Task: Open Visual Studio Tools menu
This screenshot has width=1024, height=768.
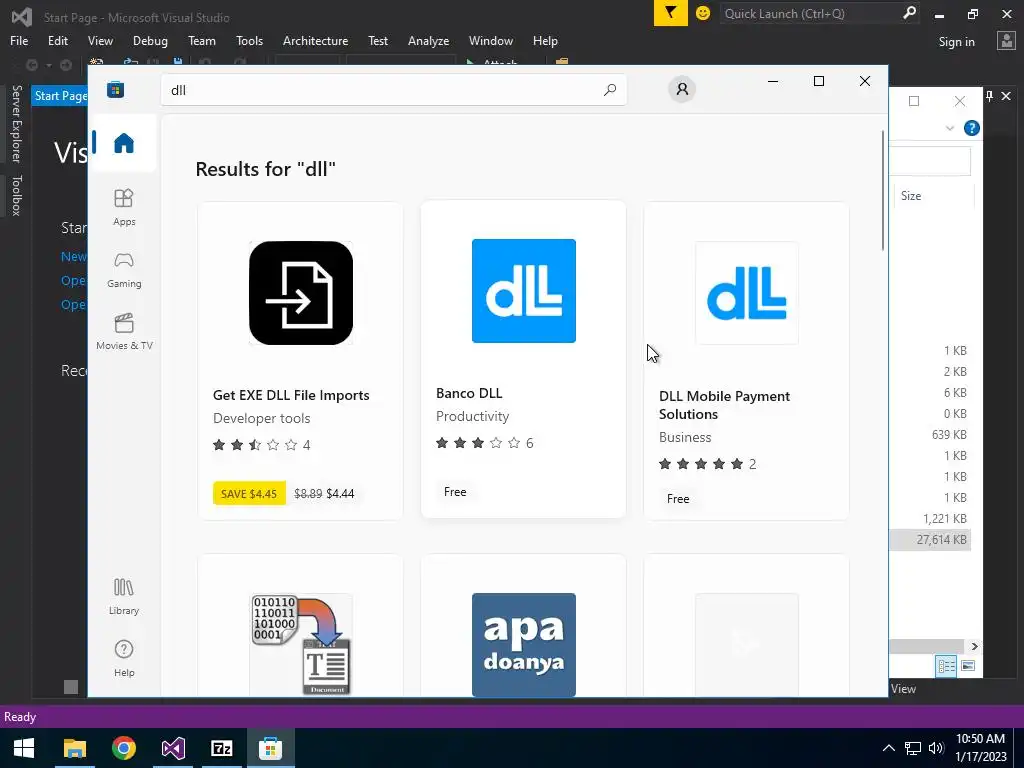Action: [249, 40]
